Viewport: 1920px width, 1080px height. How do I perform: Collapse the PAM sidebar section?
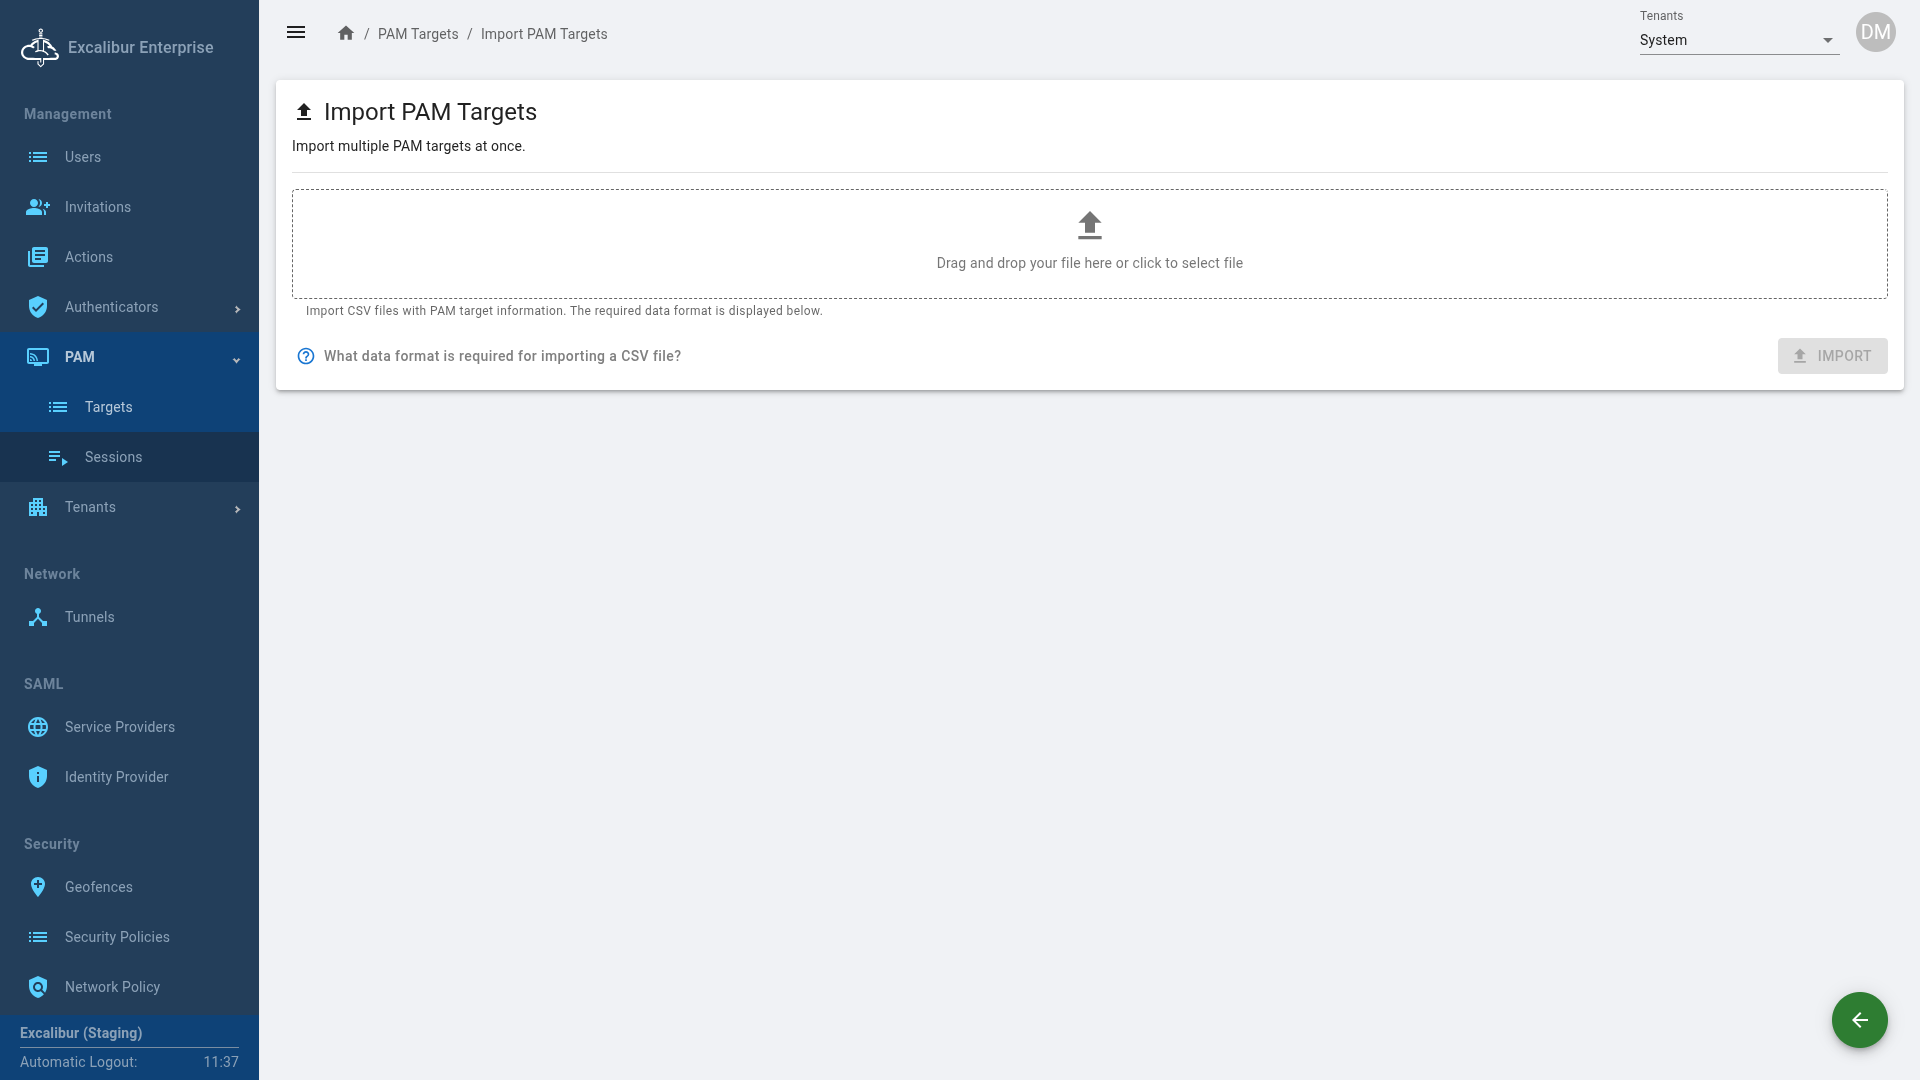[x=237, y=359]
